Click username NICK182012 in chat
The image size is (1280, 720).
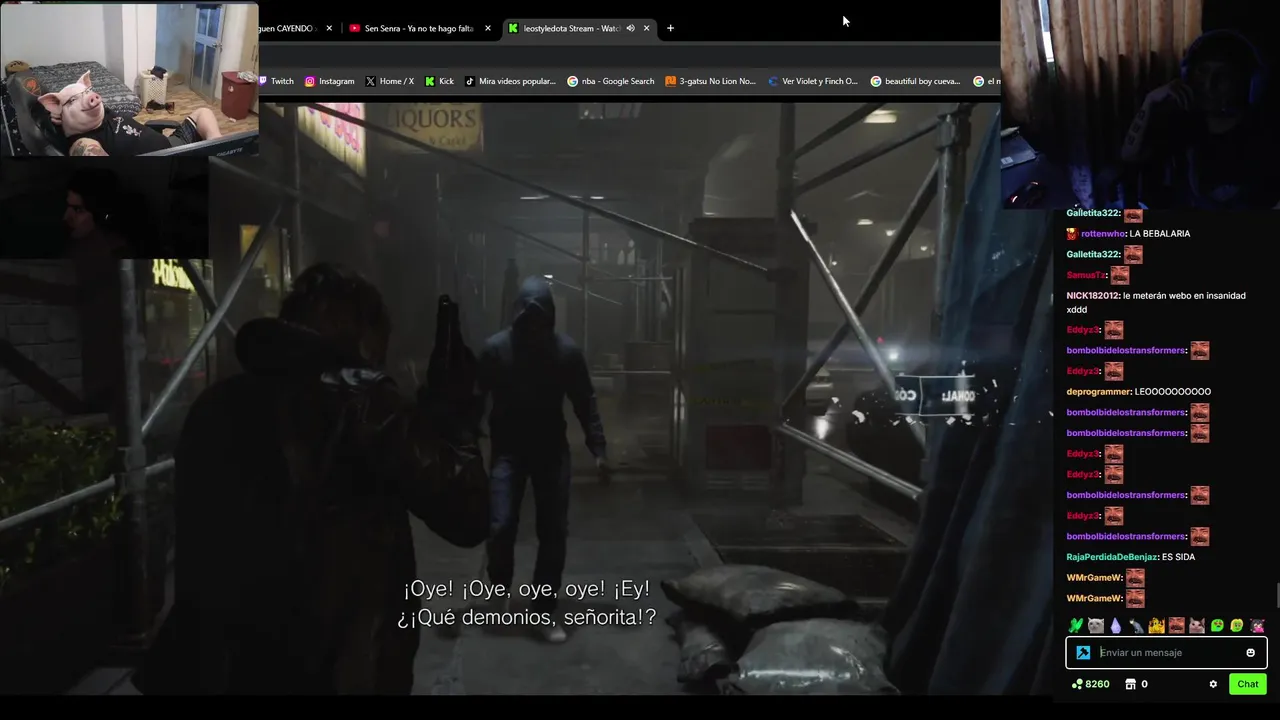1092,296
